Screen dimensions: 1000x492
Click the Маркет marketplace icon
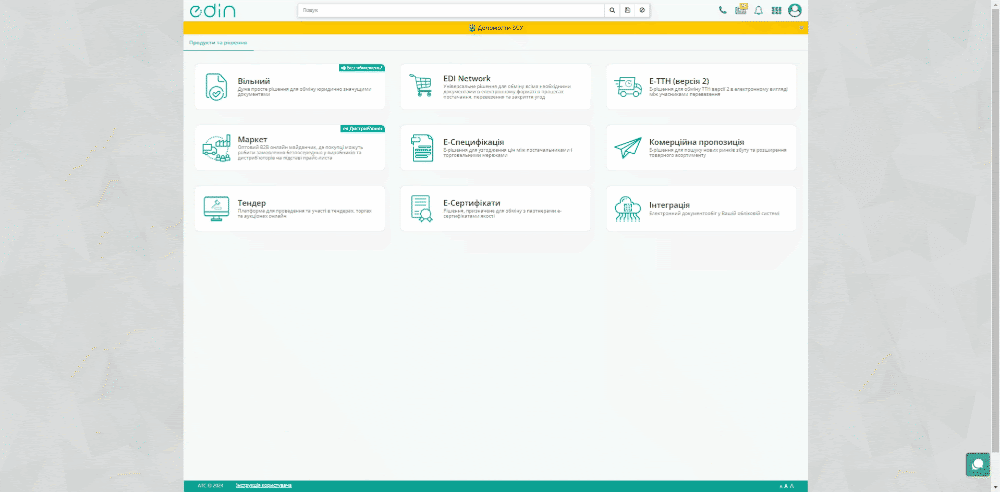point(216,147)
